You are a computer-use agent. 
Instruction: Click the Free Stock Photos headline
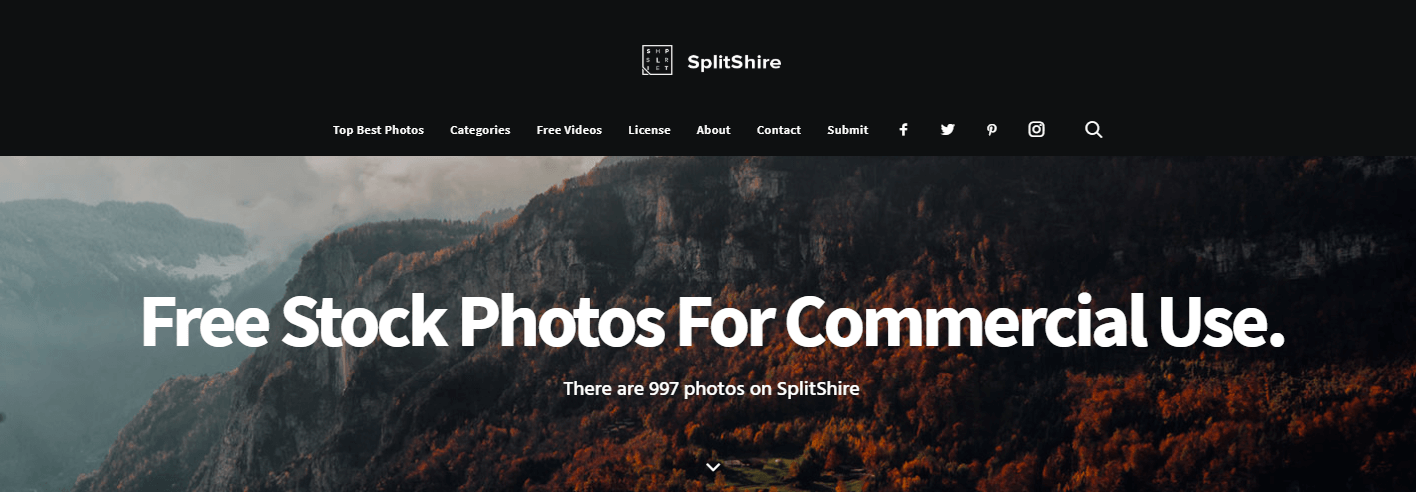click(x=712, y=322)
